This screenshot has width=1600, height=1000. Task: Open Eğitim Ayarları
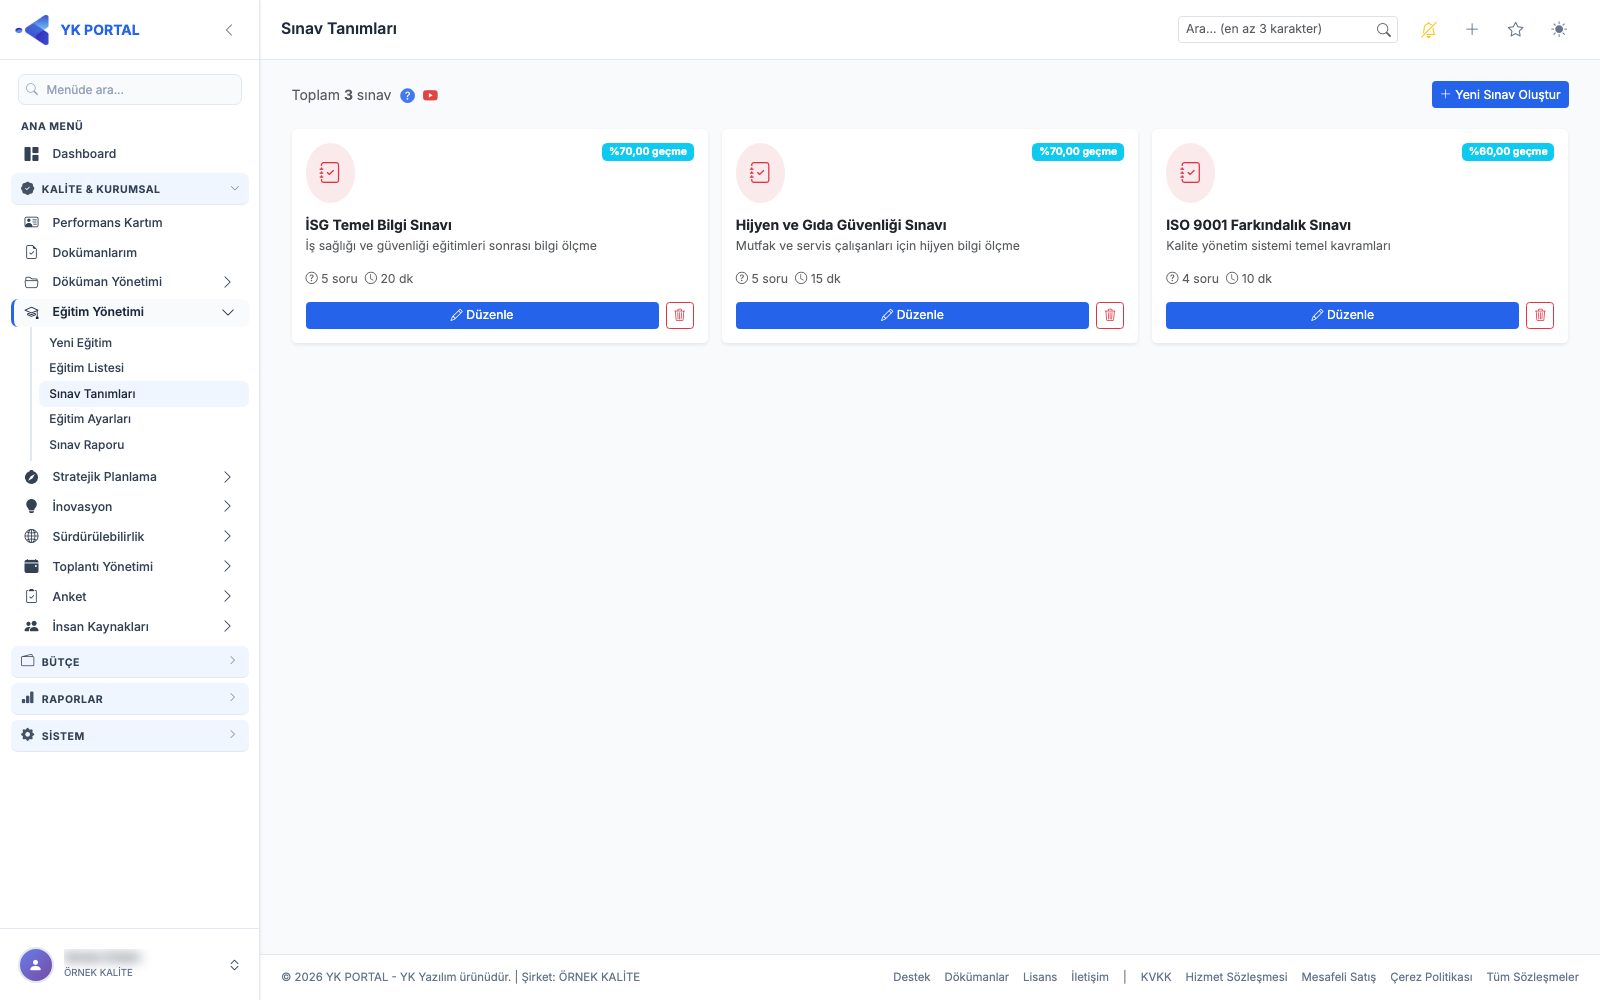click(x=144, y=419)
